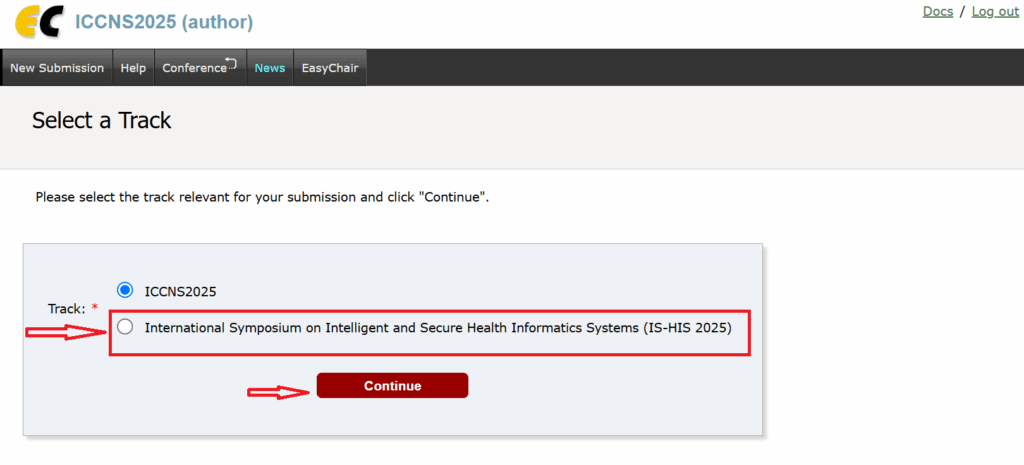This screenshot has width=1024, height=465.
Task: Open the New Submission menu item
Action: (57, 68)
